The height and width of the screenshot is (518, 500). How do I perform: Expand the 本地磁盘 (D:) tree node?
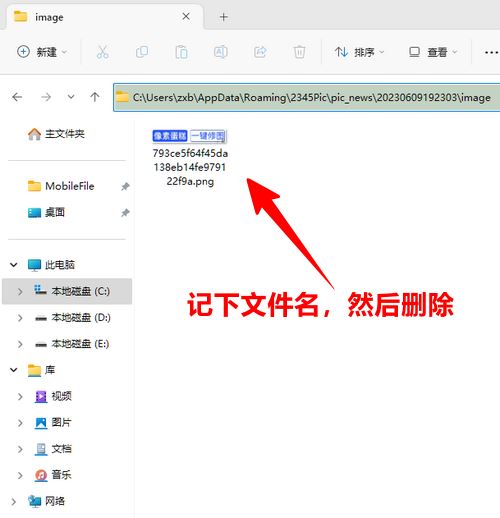click(x=20, y=318)
